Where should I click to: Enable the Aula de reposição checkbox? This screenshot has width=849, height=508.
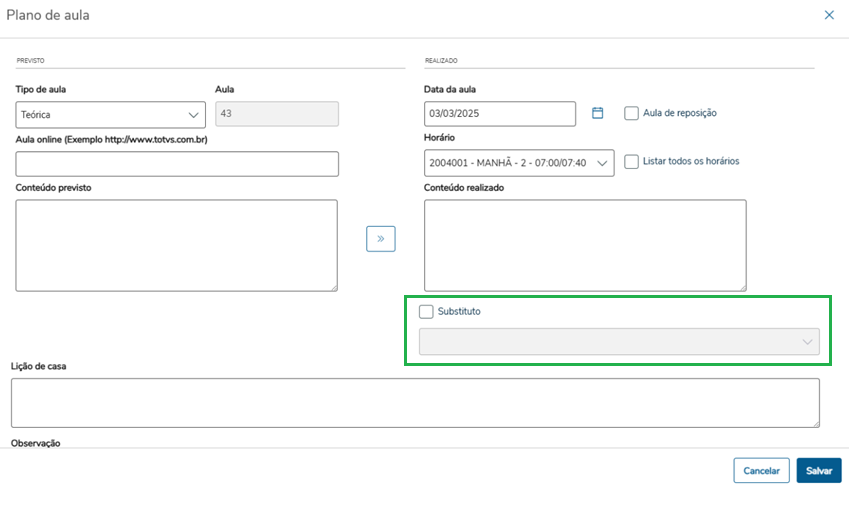(x=631, y=113)
